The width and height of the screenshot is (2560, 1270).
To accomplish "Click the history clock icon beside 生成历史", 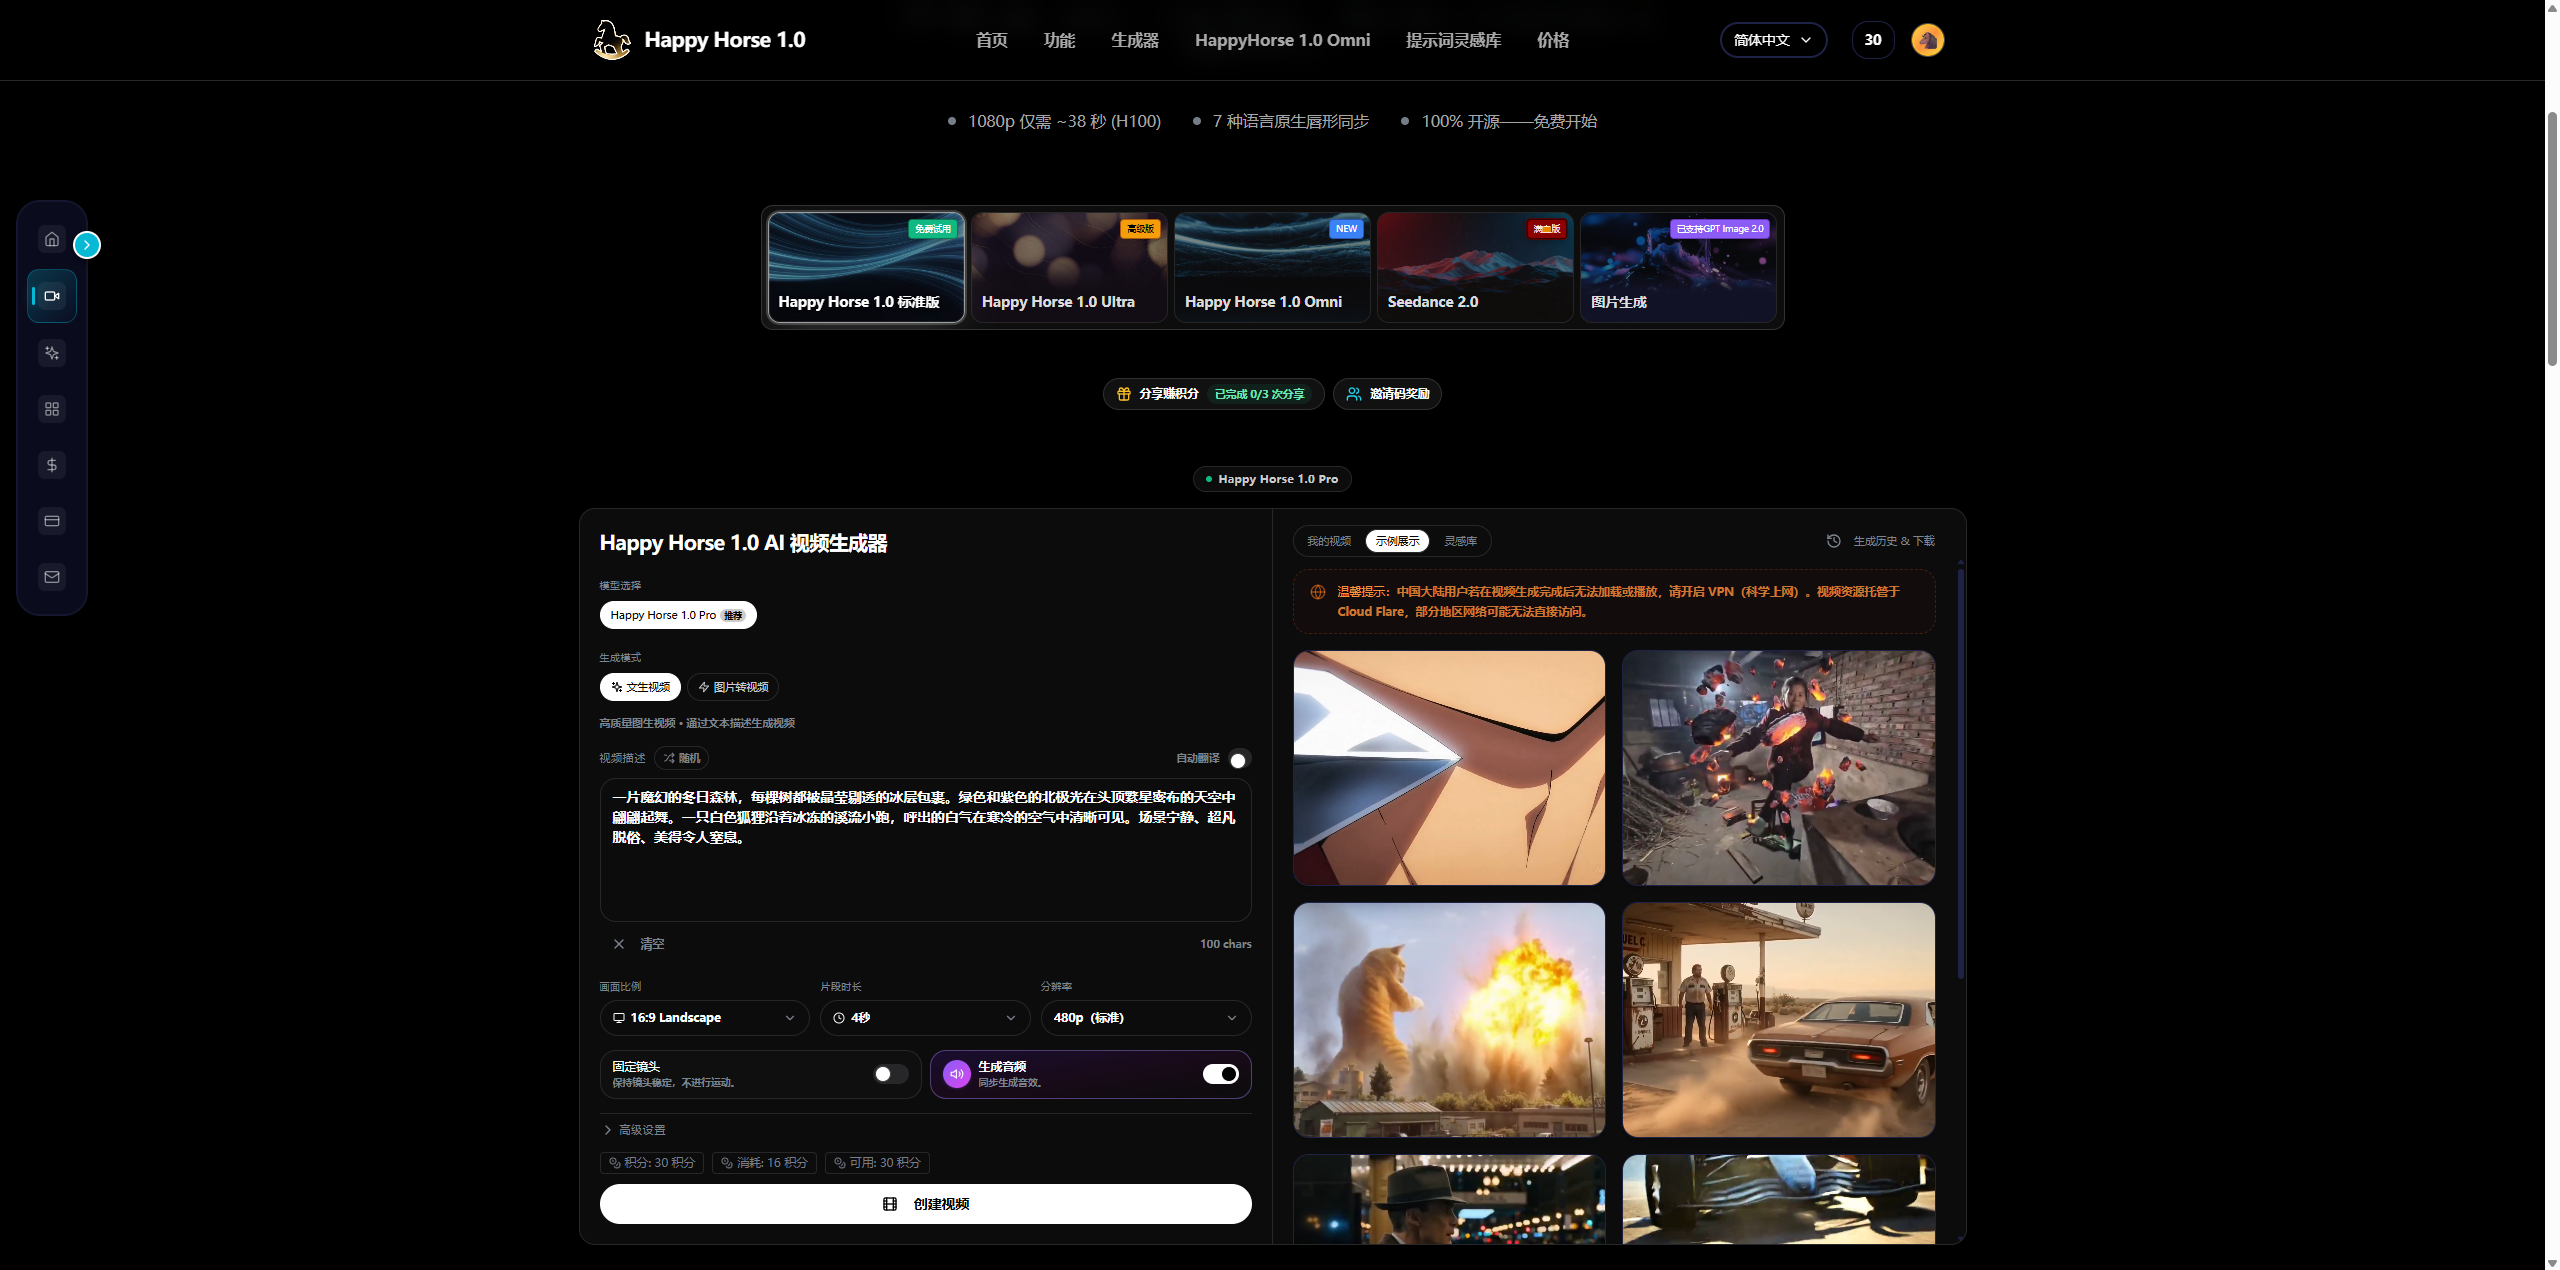I will point(1834,541).
